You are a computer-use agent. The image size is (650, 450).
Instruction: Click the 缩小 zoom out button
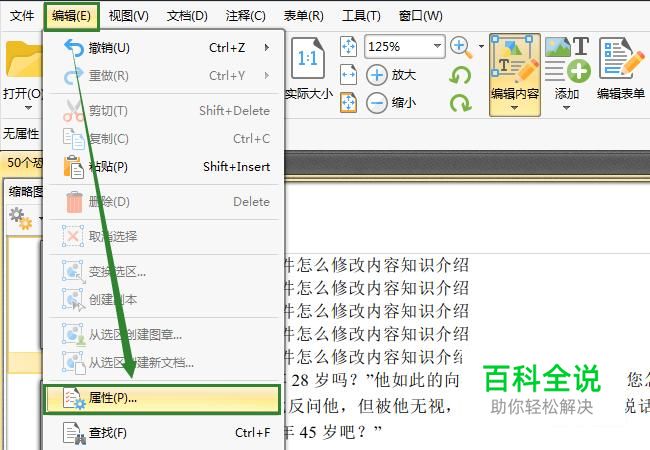click(x=391, y=102)
